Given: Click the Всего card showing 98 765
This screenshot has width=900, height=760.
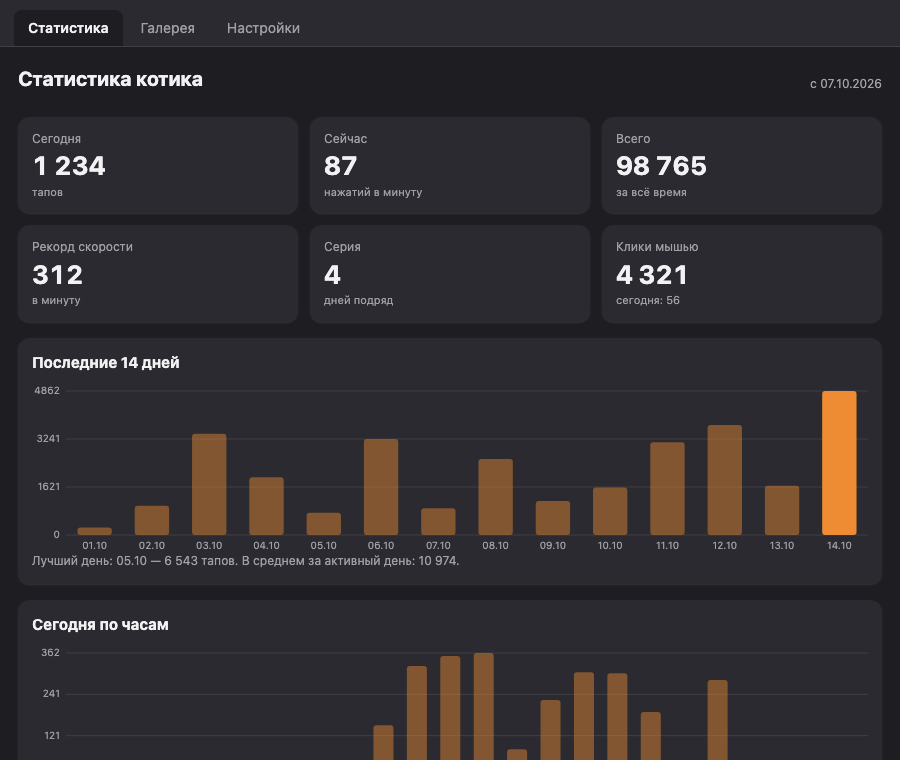Looking at the screenshot, I should [742, 166].
